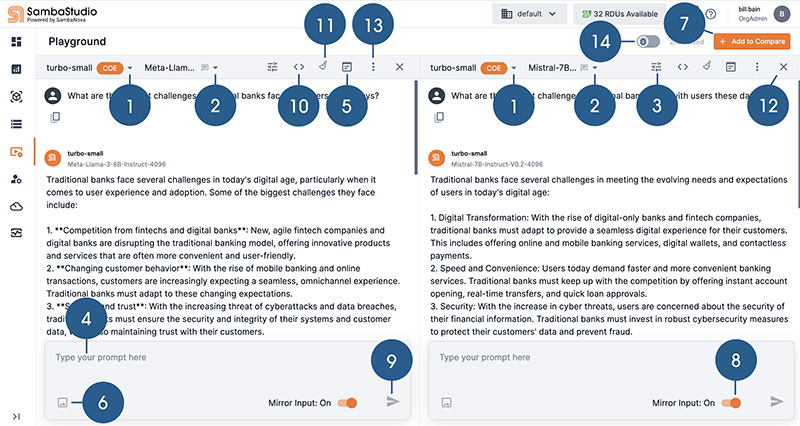Click the cloud icon in the left sidebar

16,206
